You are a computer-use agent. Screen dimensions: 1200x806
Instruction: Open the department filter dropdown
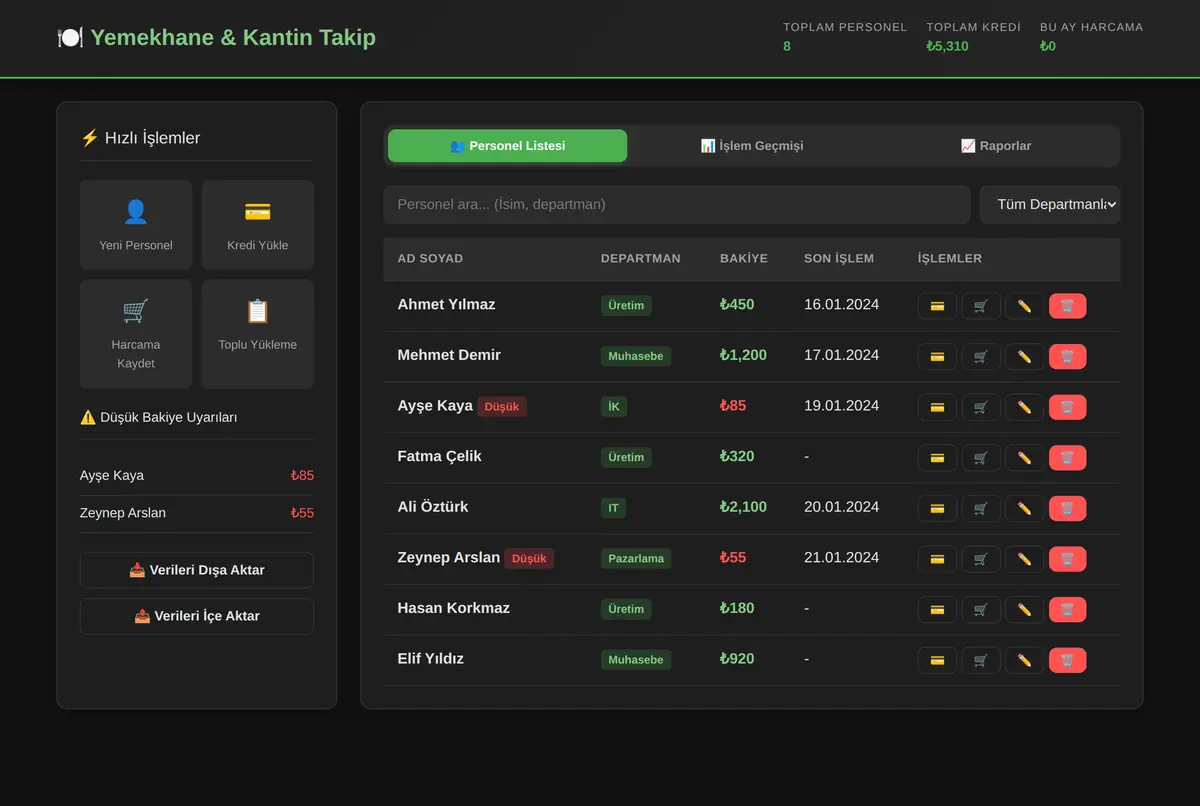coord(1049,204)
